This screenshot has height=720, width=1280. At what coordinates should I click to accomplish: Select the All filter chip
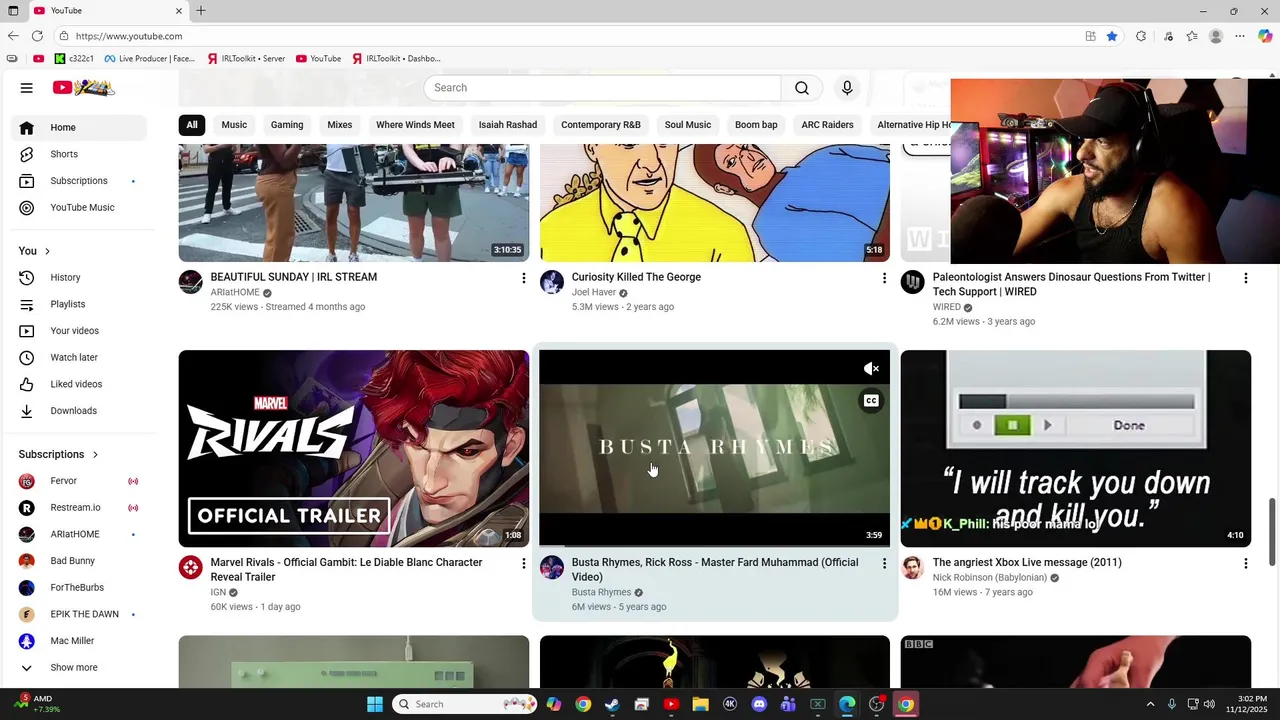[x=192, y=125]
